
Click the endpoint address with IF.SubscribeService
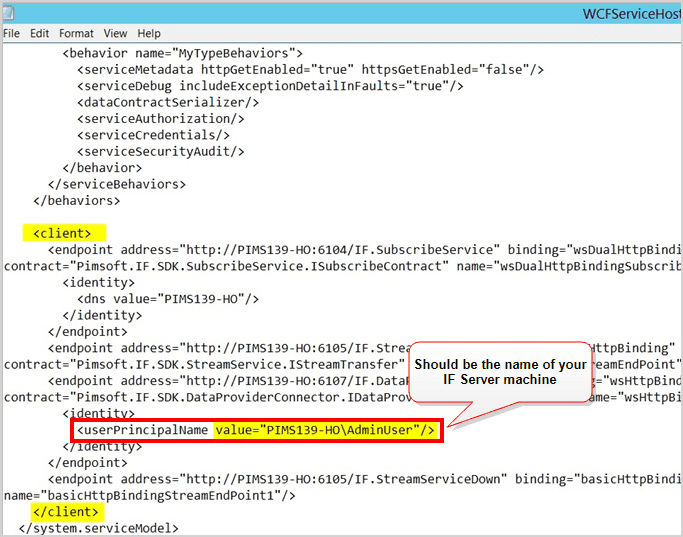pos(365,250)
